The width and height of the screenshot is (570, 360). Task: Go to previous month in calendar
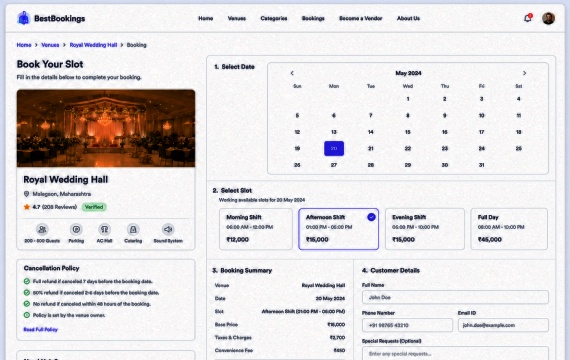[x=292, y=73]
